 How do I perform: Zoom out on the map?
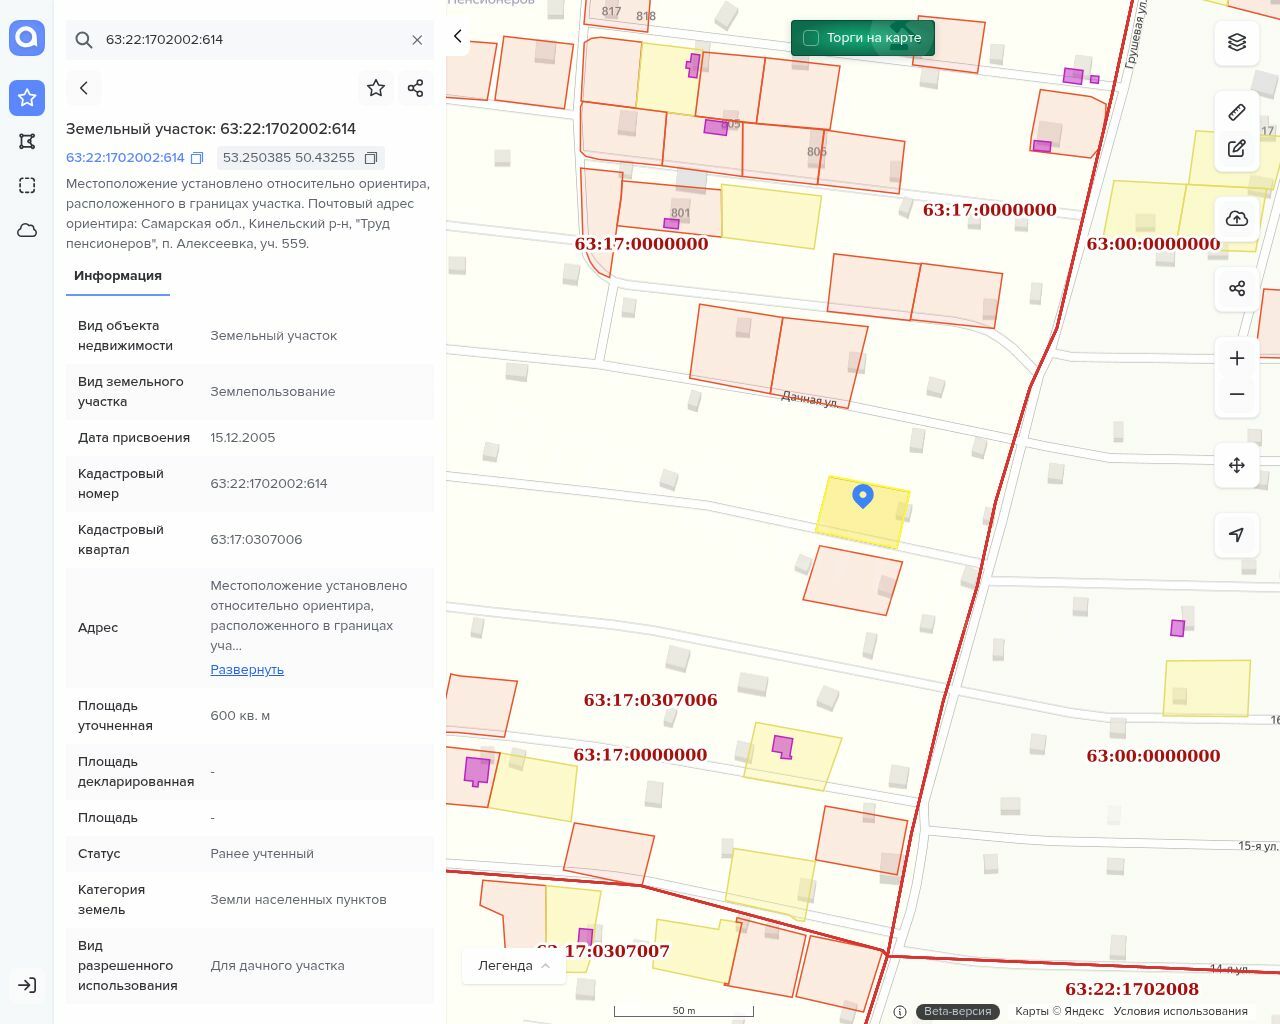[x=1237, y=394]
